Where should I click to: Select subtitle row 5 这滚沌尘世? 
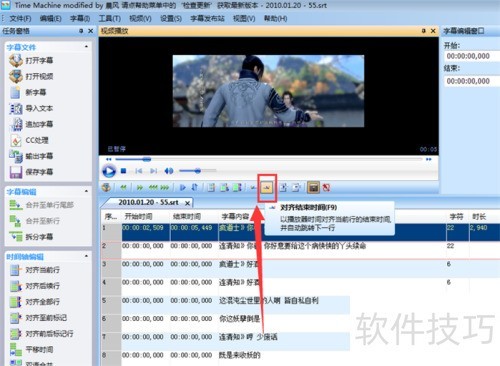pyautogui.click(x=269, y=301)
